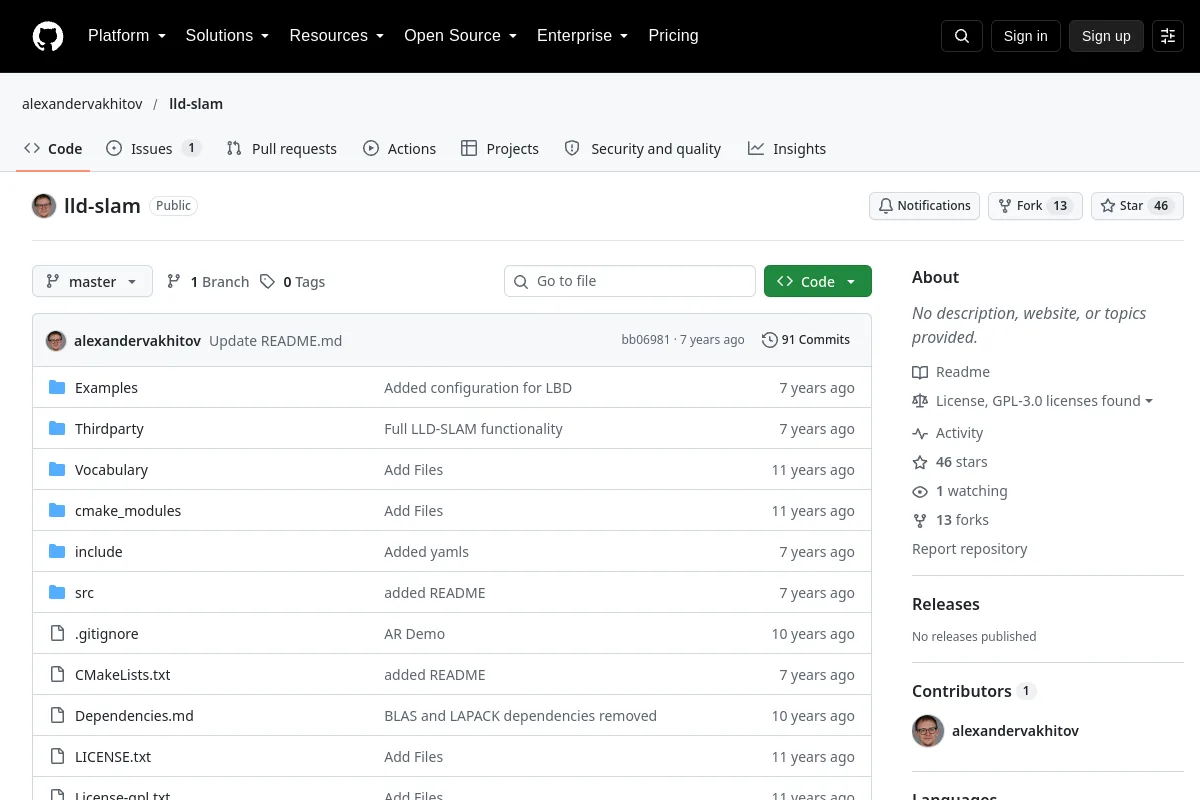The height and width of the screenshot is (800, 1200).
Task: Click the folder icon next to Examples
Action: click(57, 388)
